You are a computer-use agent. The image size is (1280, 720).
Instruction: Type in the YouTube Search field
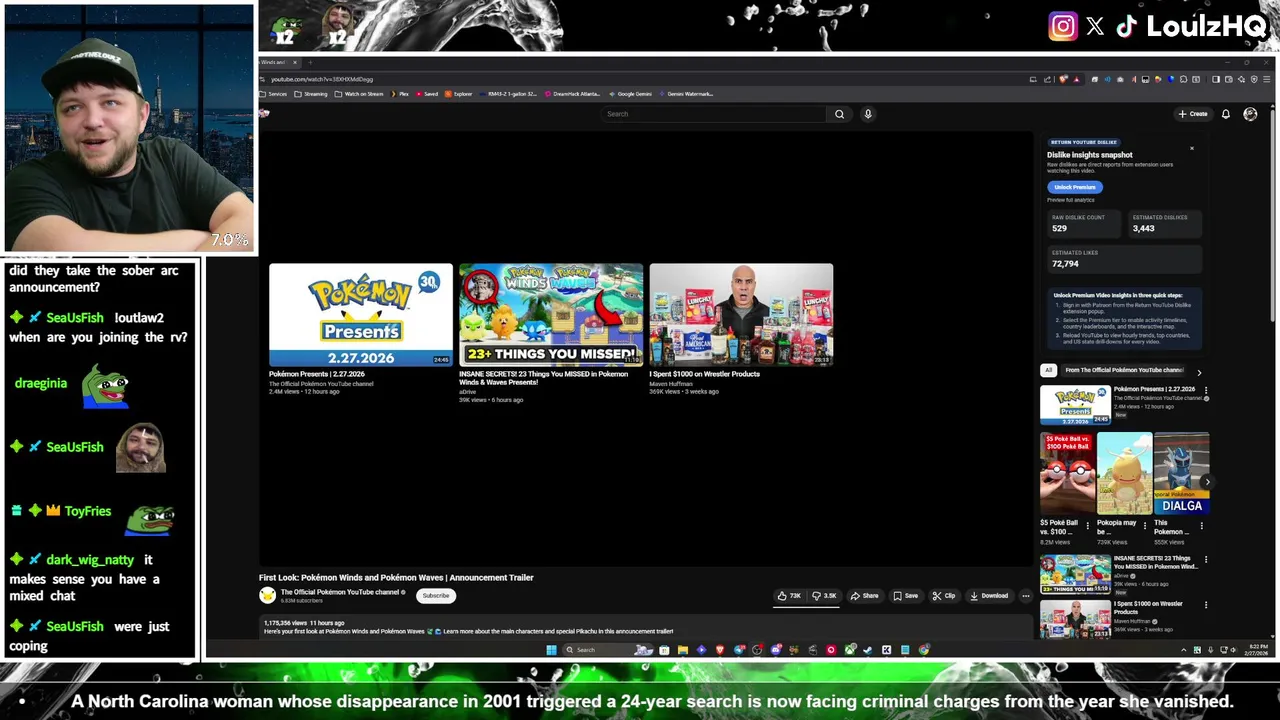(715, 114)
